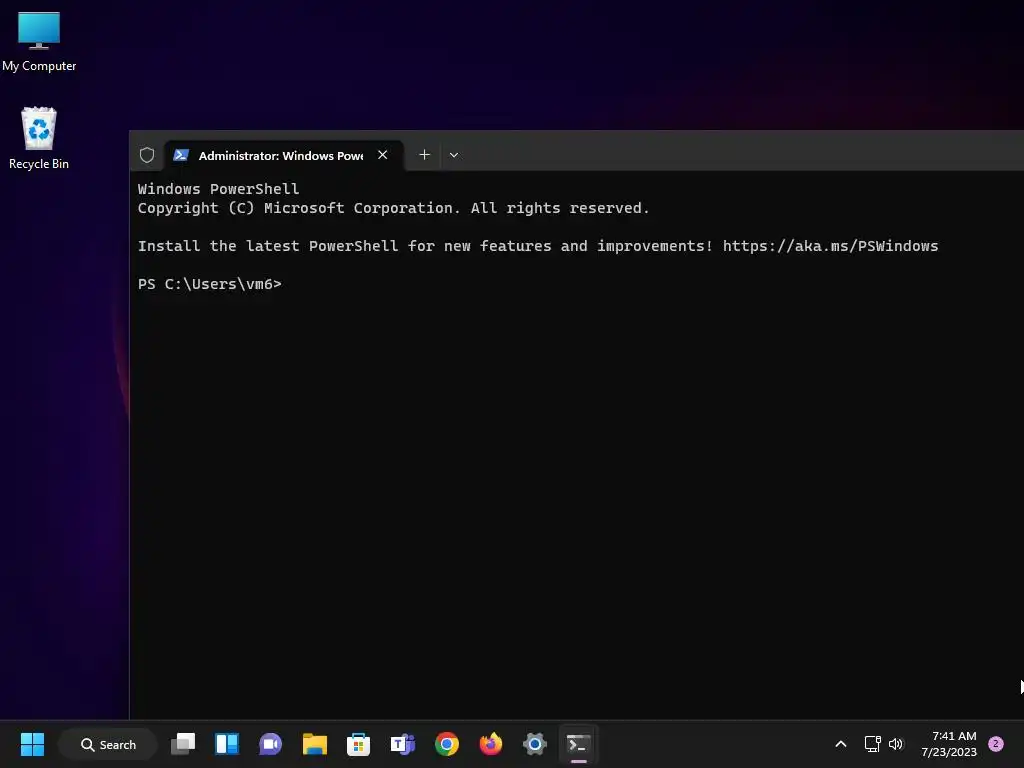Open the Recycle Bin desktop icon
Viewport: 1024px width, 768px height.
(39, 138)
